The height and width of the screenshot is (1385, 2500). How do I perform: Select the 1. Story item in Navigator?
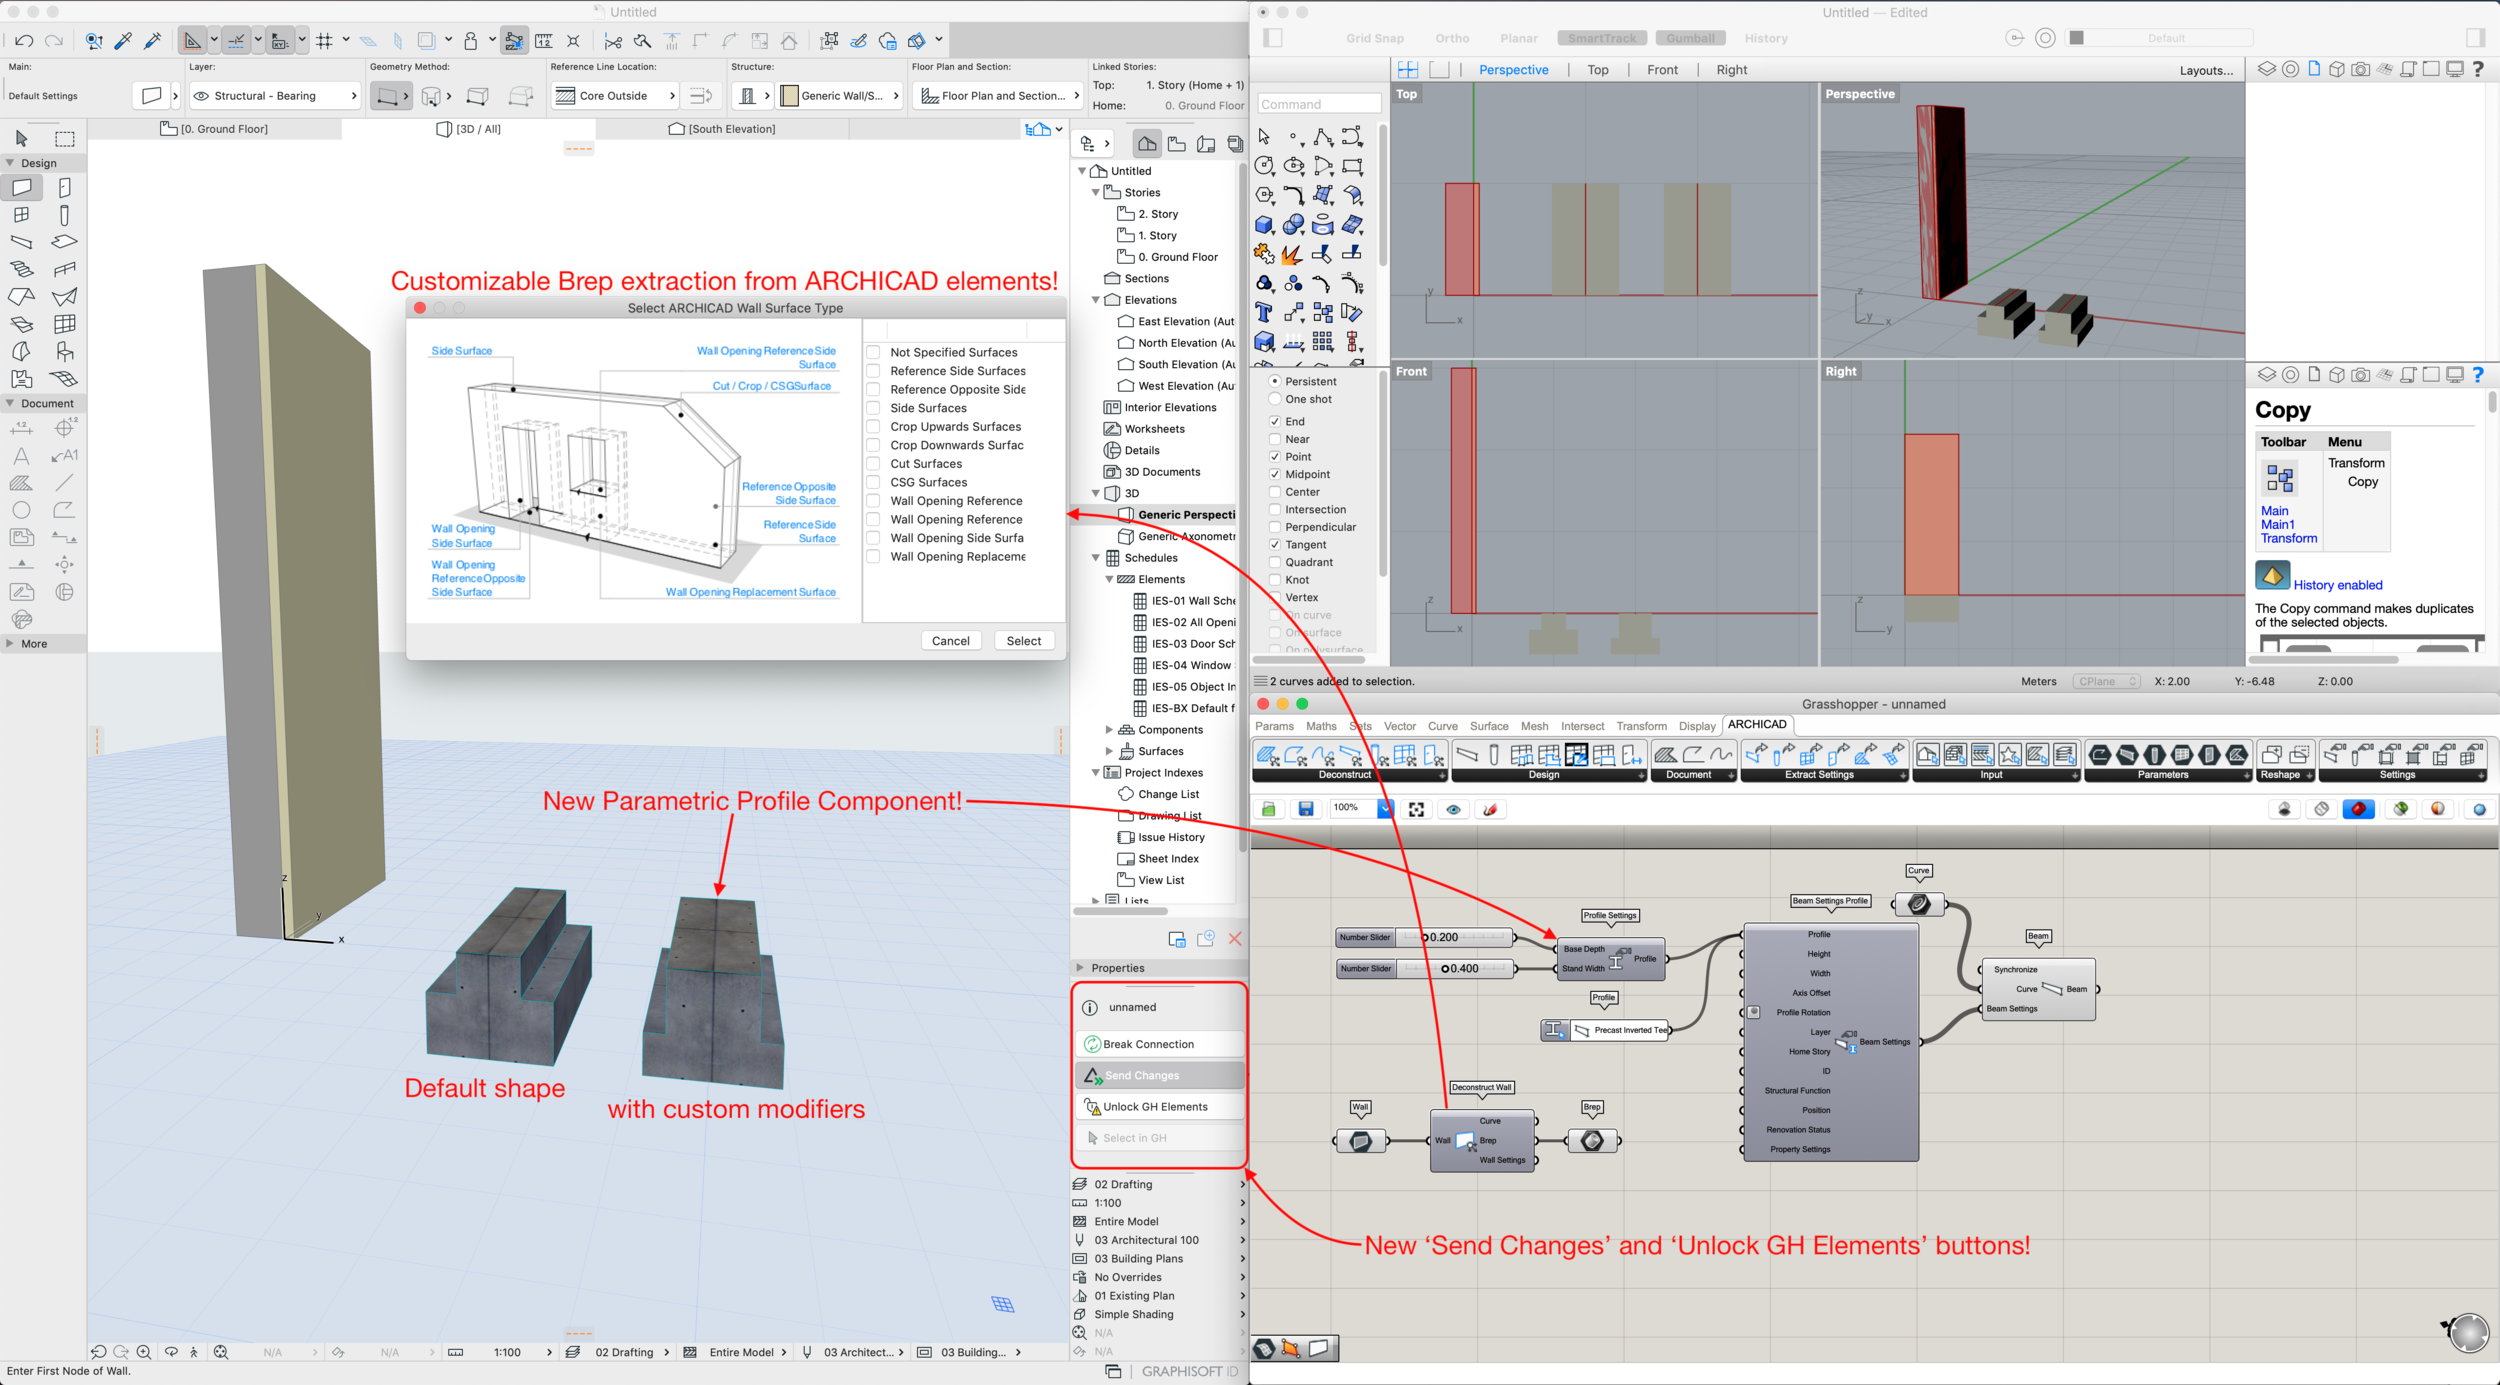click(x=1157, y=236)
